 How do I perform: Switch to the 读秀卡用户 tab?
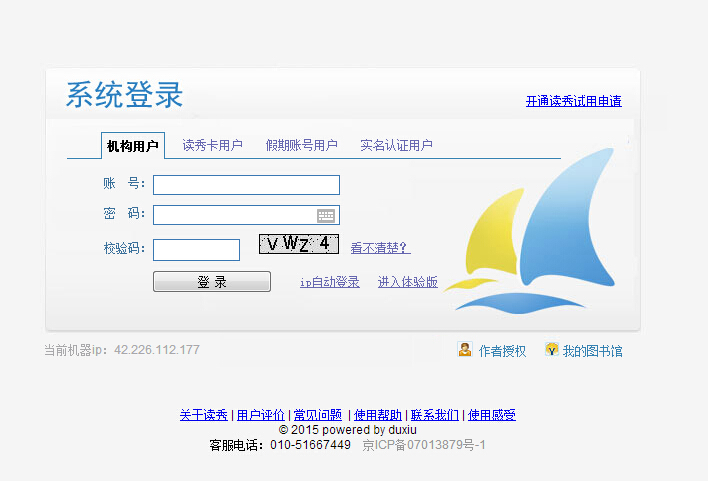[x=212, y=146]
